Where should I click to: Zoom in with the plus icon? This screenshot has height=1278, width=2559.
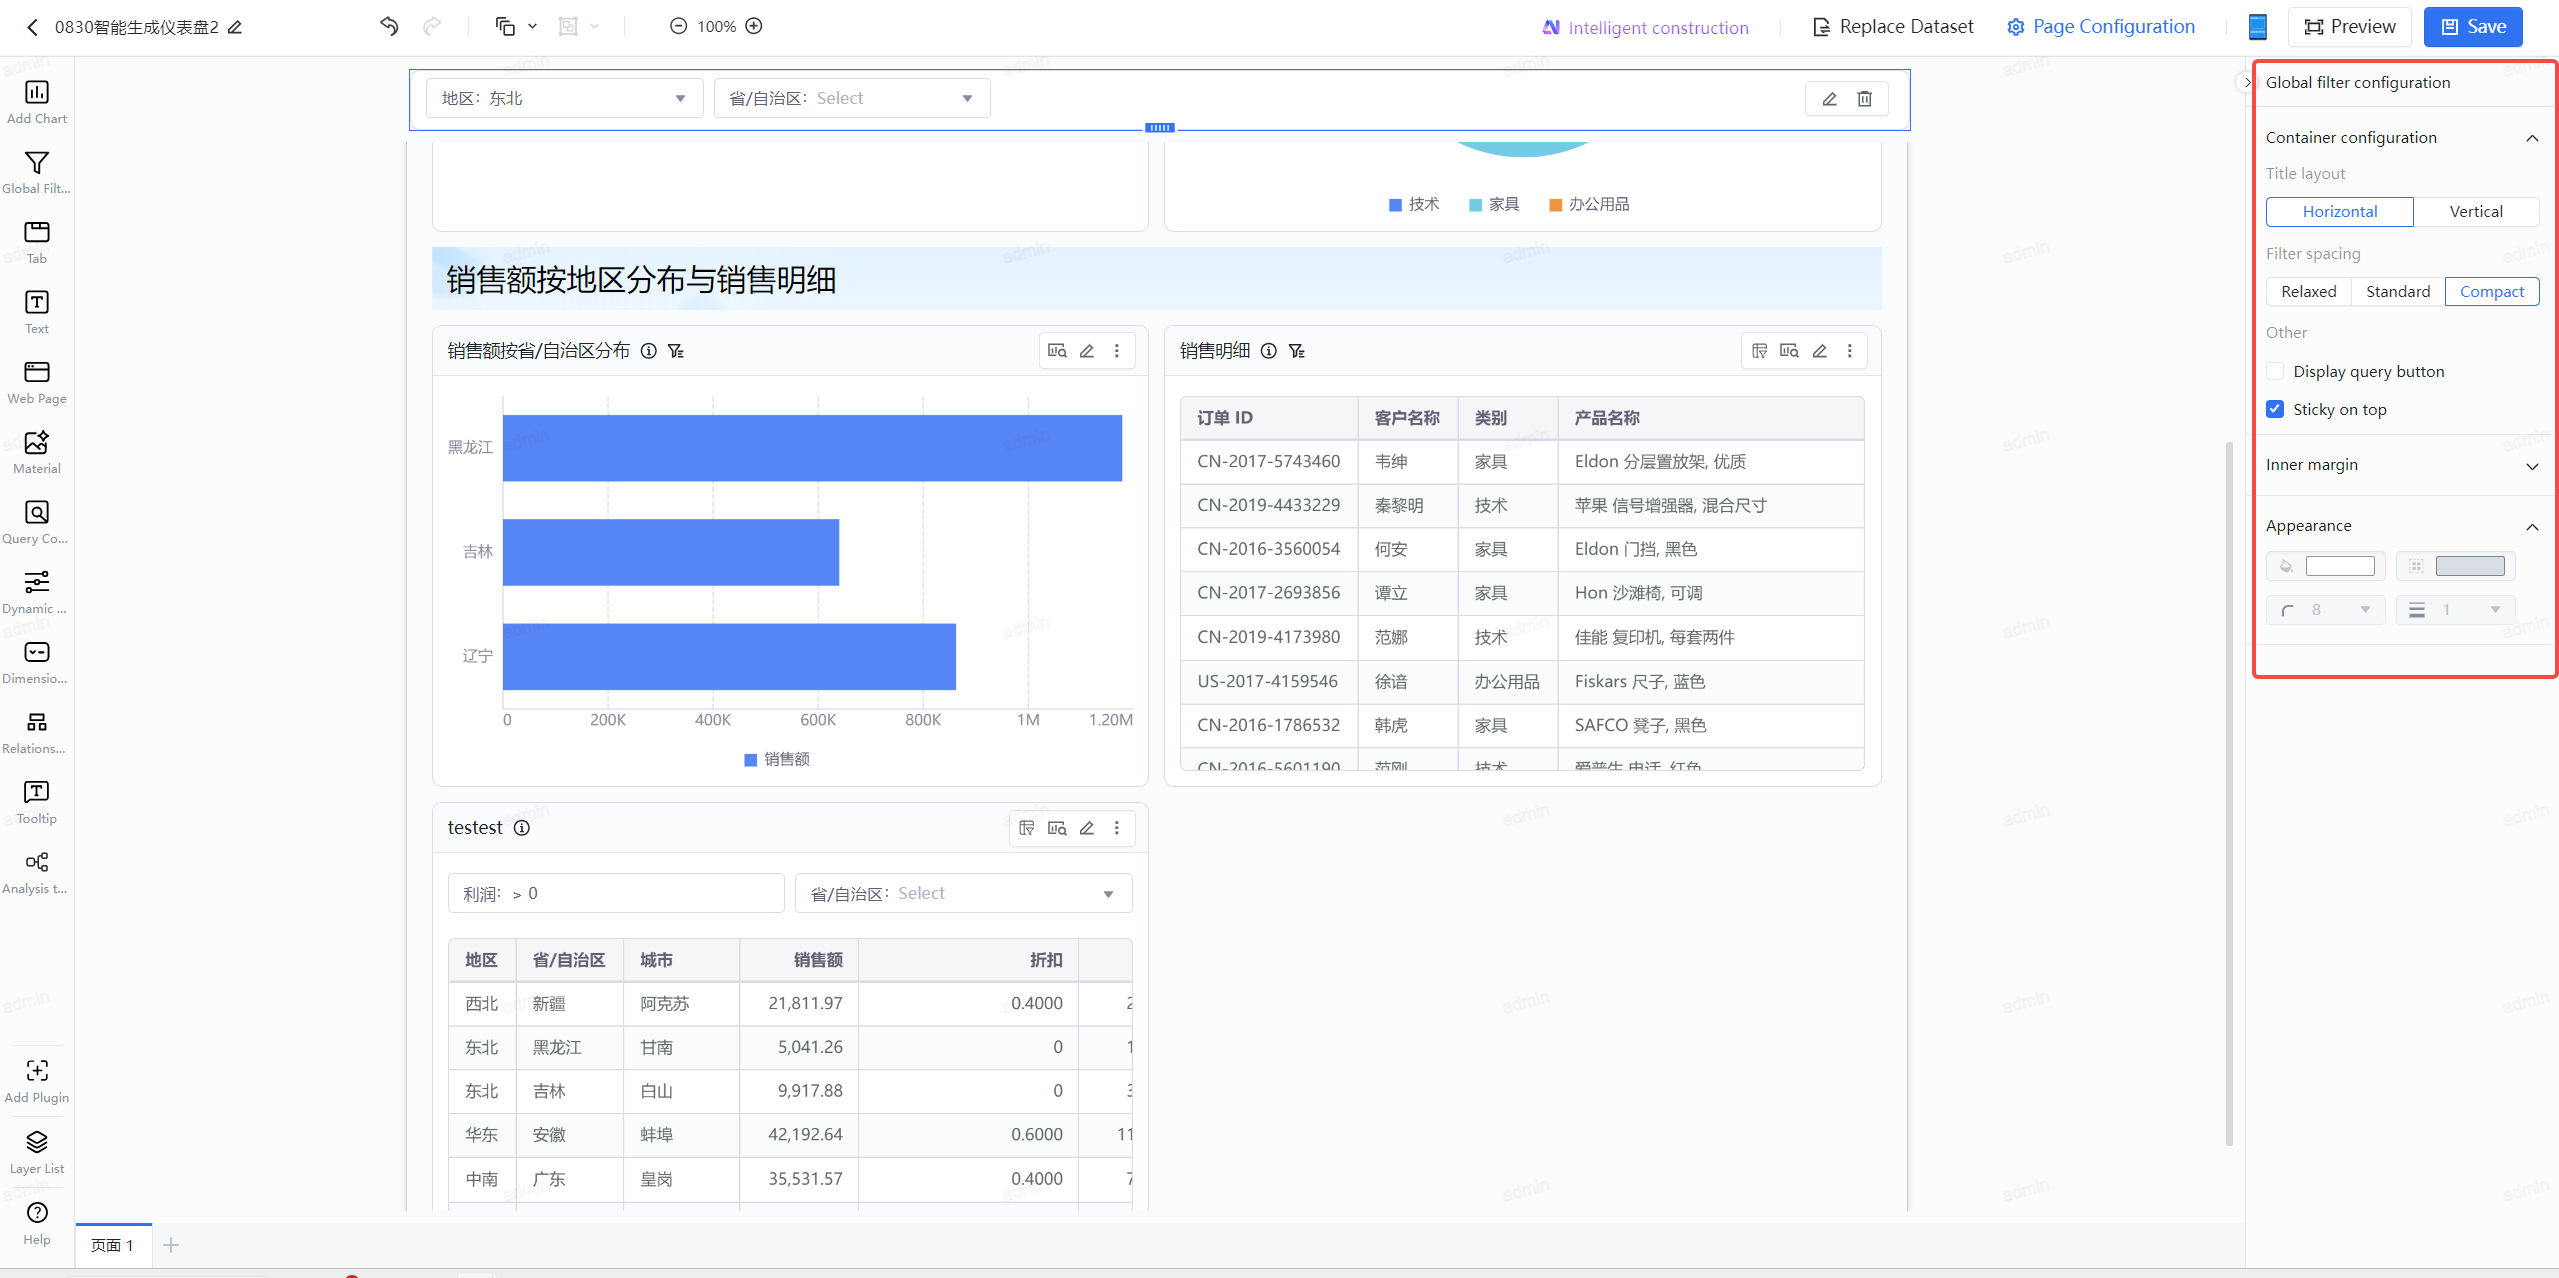[754, 26]
